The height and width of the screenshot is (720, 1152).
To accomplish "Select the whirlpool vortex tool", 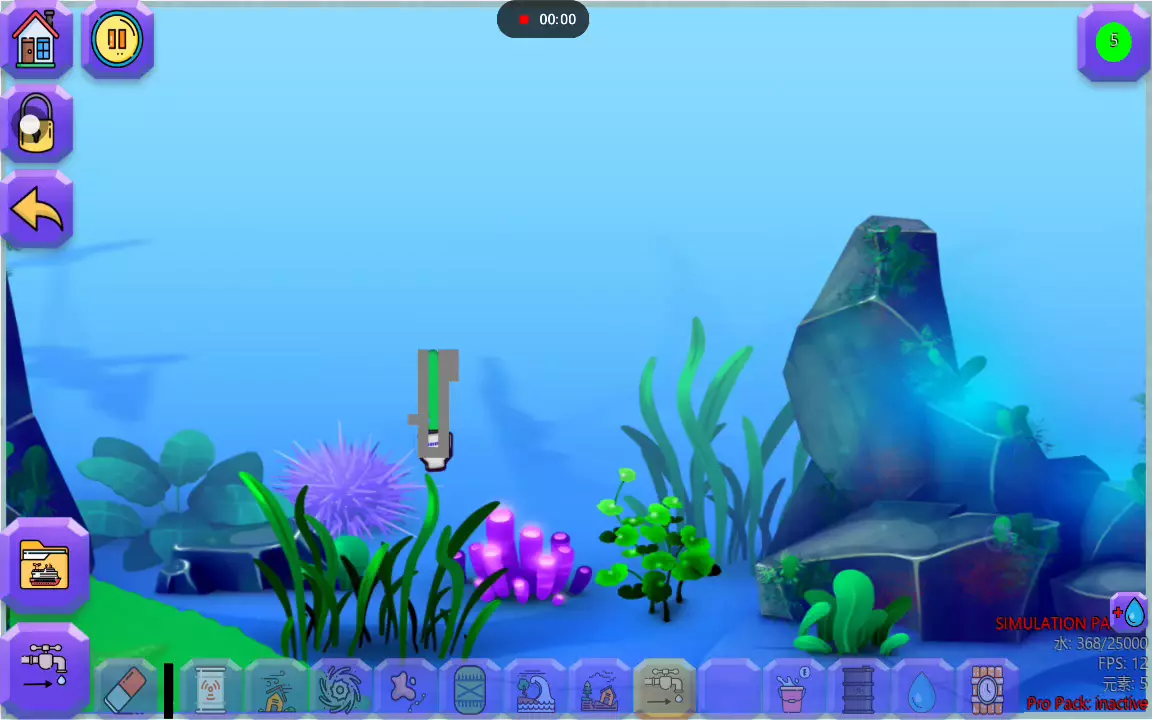I will 340,689.
